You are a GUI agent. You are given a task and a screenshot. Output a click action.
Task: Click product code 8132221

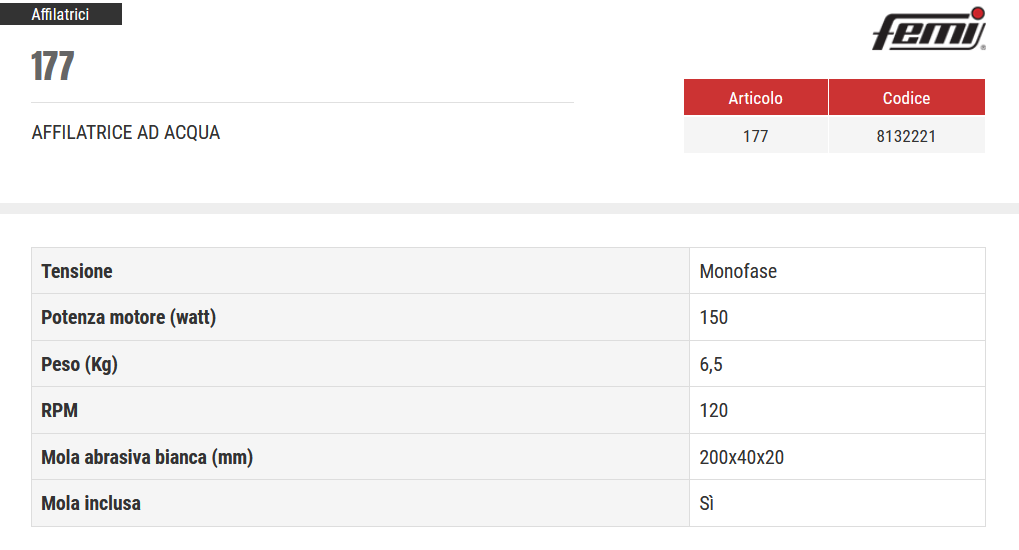907,136
